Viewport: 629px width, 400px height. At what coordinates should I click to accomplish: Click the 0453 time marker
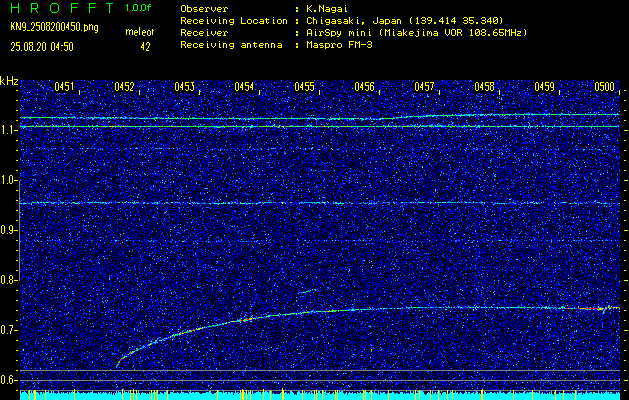[185, 87]
